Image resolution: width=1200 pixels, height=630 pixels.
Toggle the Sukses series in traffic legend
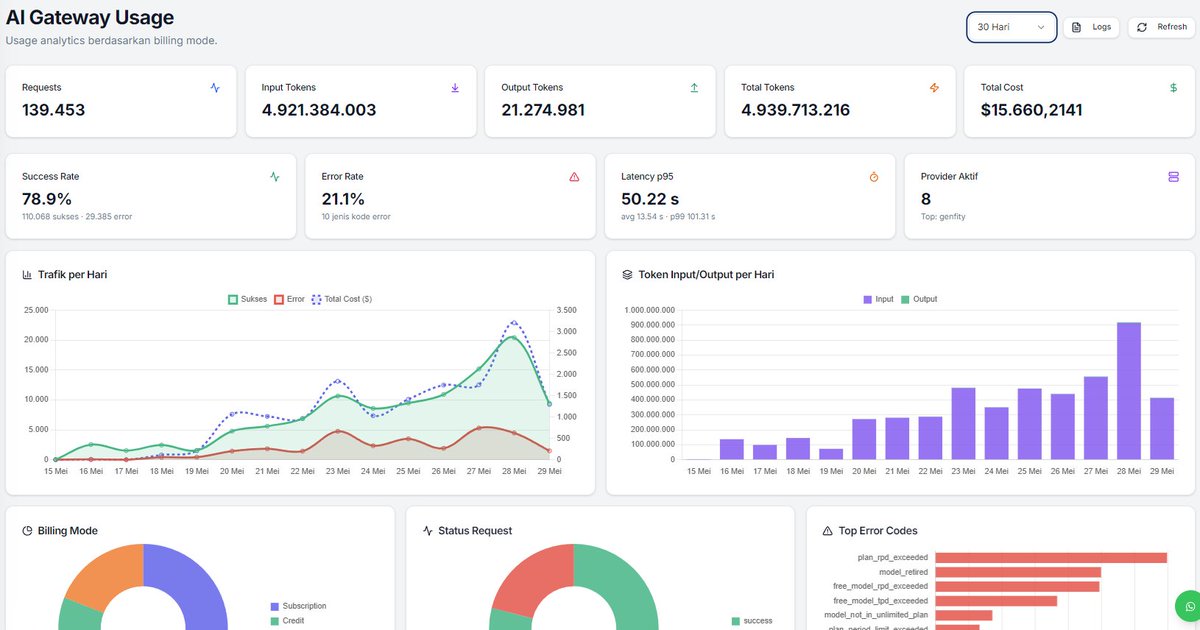click(x=248, y=299)
